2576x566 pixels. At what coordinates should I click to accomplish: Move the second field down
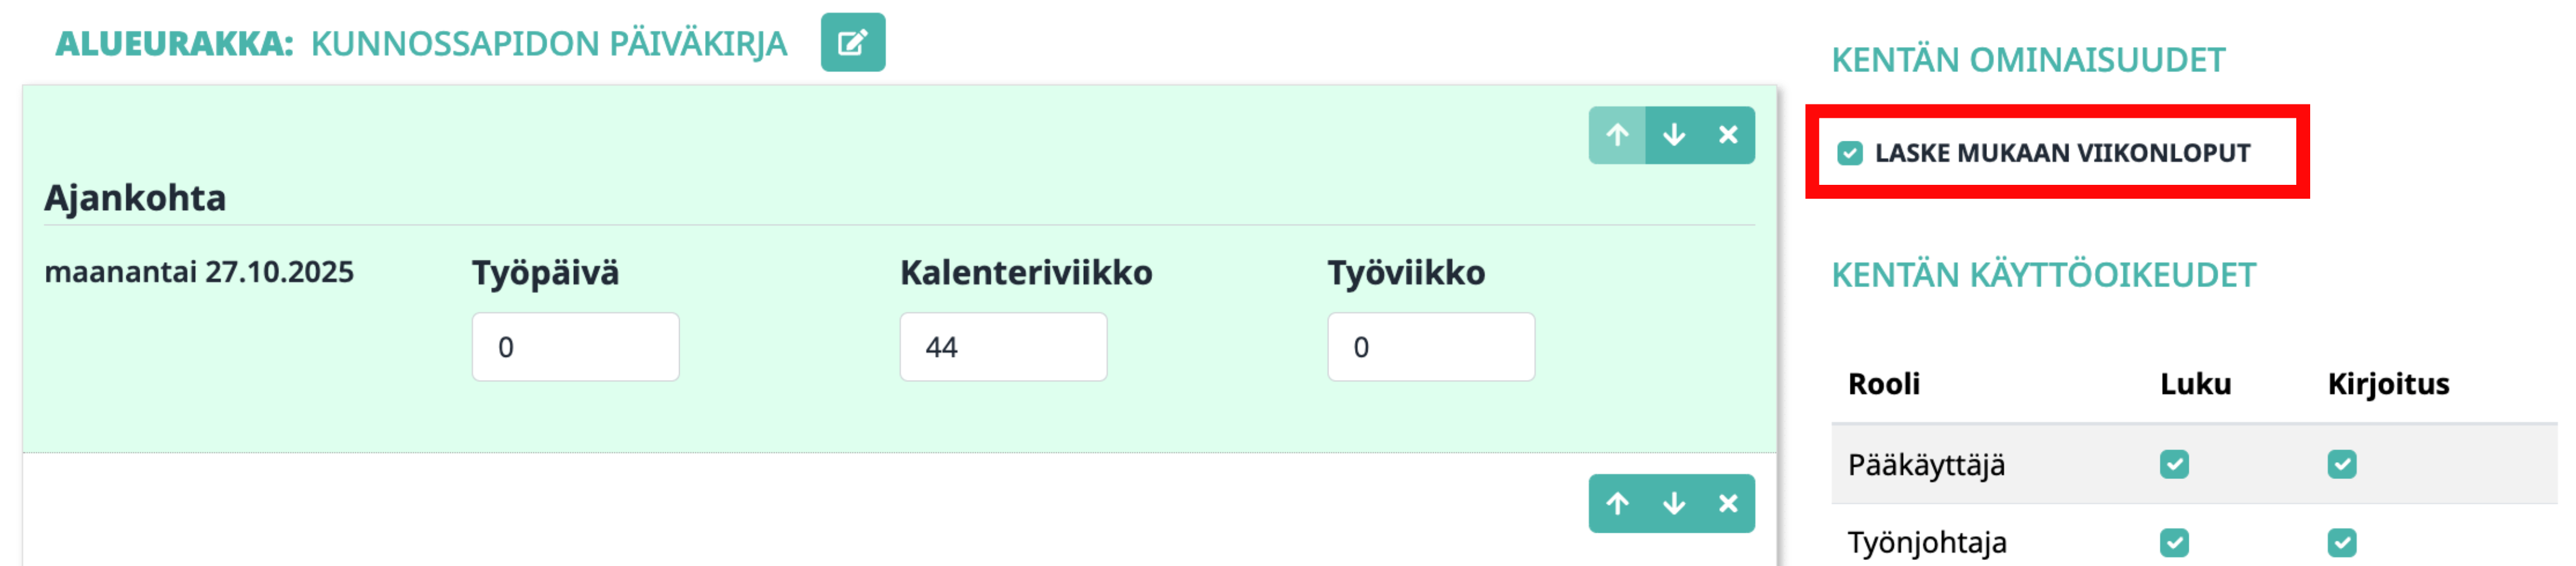coord(1673,503)
